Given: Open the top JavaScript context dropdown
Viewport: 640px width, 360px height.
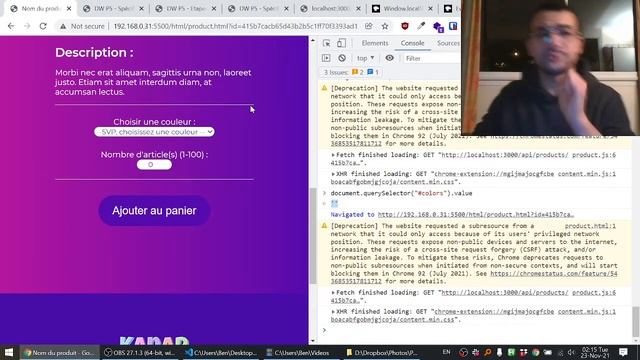Looking at the screenshot, I should pyautogui.click(x=365, y=58).
